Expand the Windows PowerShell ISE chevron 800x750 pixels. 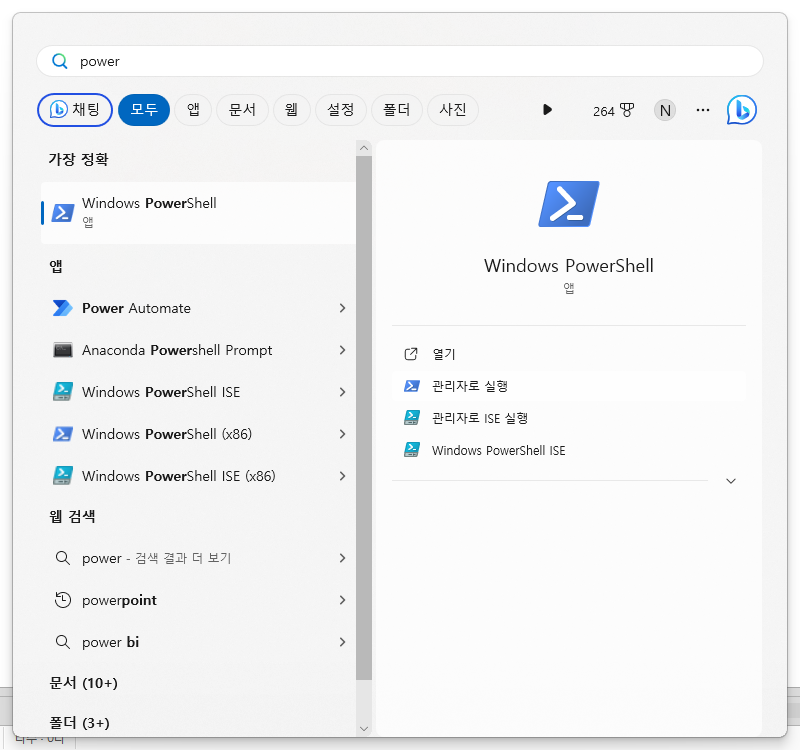pos(342,392)
